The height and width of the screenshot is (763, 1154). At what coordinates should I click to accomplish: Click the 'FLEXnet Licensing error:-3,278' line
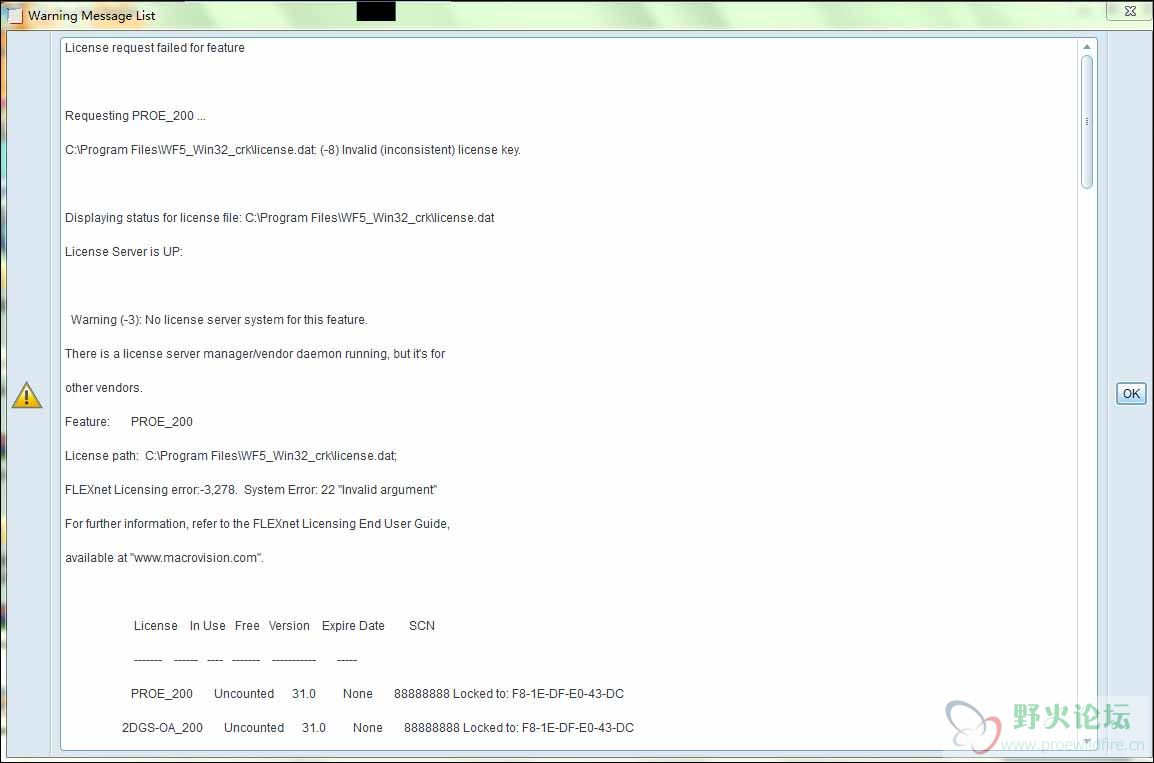(x=251, y=489)
